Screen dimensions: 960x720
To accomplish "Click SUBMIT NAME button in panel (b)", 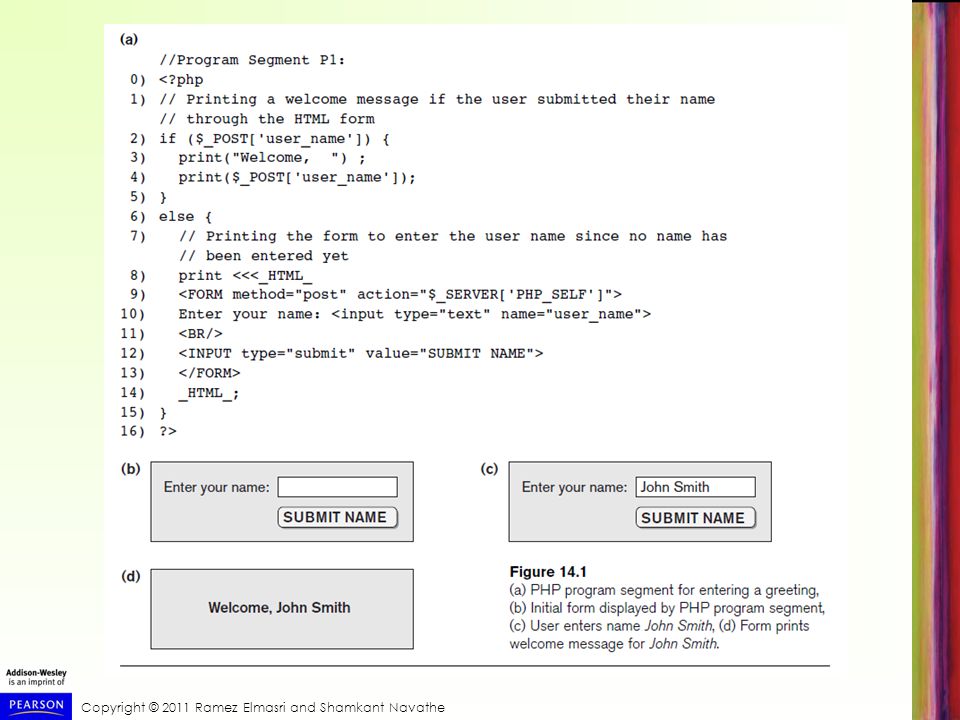I will (x=337, y=517).
